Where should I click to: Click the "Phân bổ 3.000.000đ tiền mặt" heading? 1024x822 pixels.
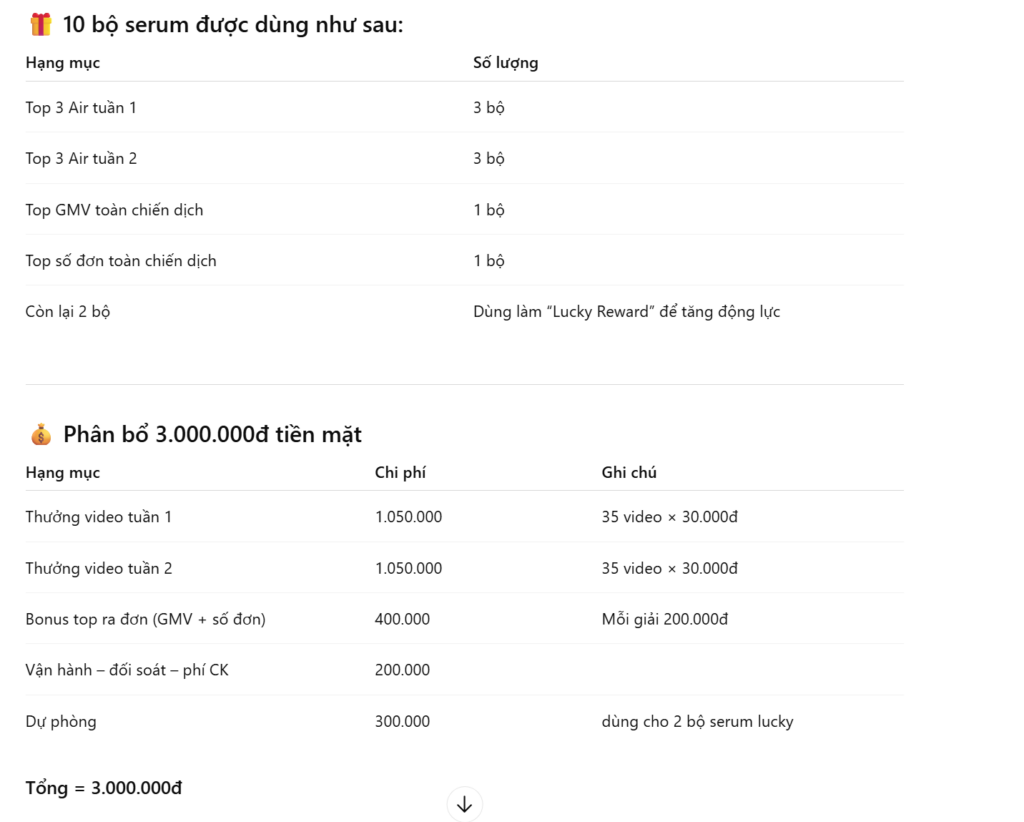pos(212,435)
